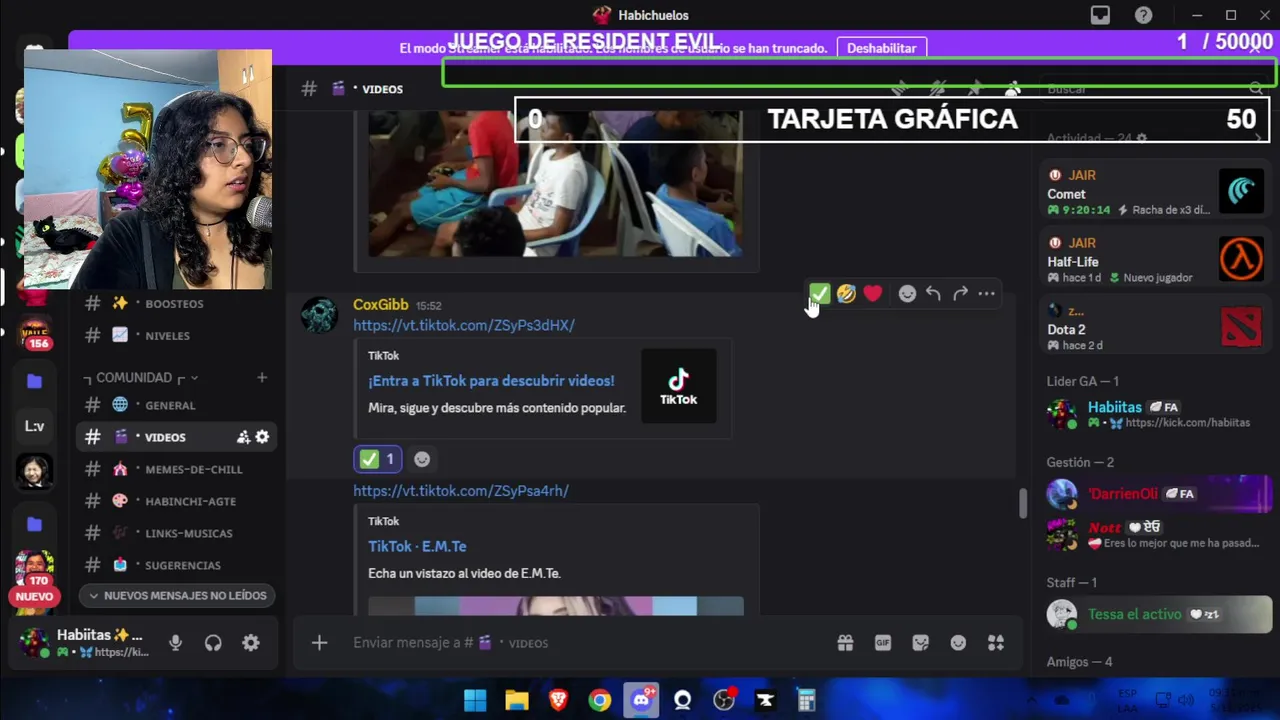Open Habiitas member profile in list

click(x=1156, y=414)
